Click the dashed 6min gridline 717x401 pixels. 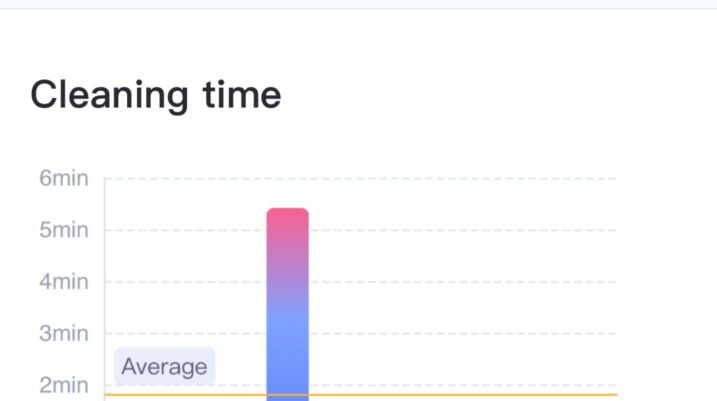[450, 179]
